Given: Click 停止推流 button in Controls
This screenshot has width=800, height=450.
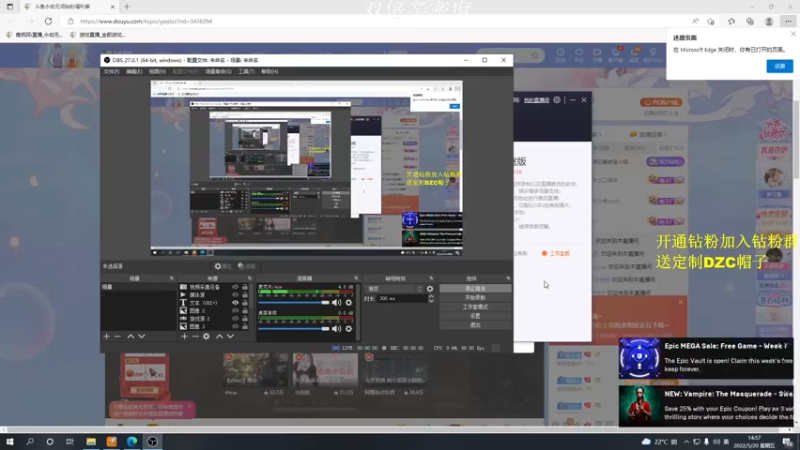Looking at the screenshot, I should coord(475,289).
